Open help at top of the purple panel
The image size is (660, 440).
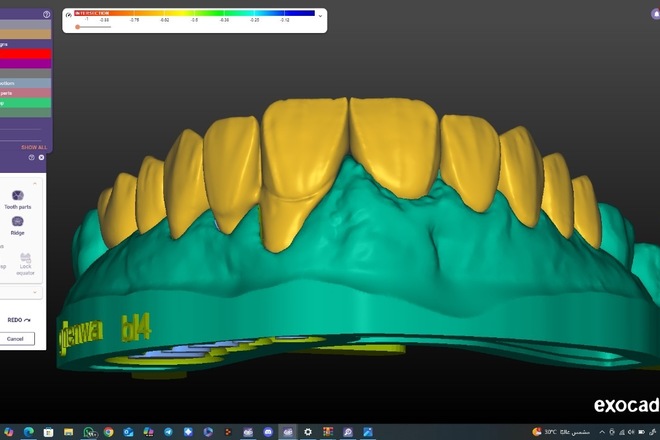coord(46,14)
